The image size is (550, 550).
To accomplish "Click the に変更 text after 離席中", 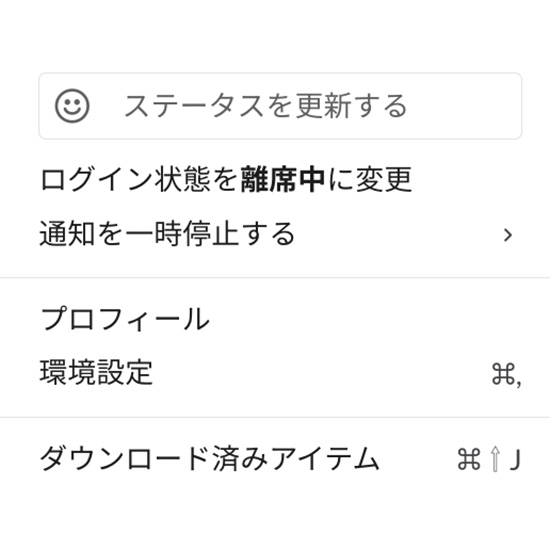I will tap(368, 179).
